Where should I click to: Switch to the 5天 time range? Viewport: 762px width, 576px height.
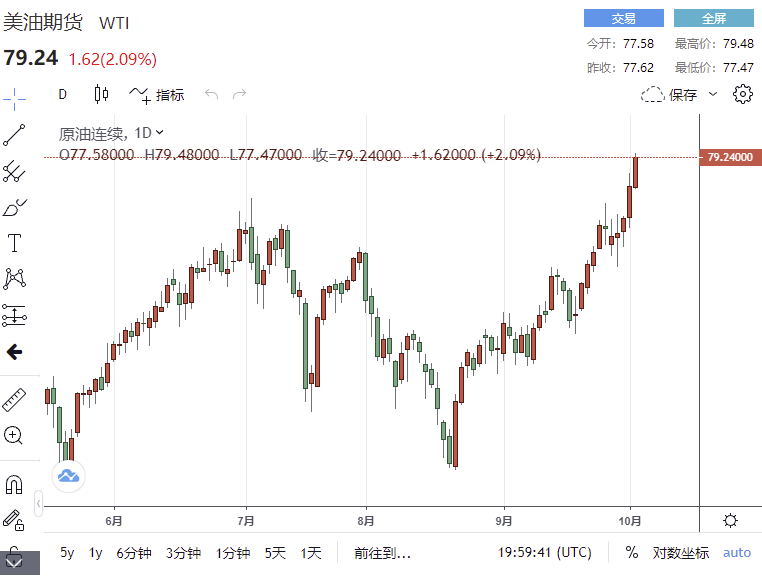click(x=275, y=552)
